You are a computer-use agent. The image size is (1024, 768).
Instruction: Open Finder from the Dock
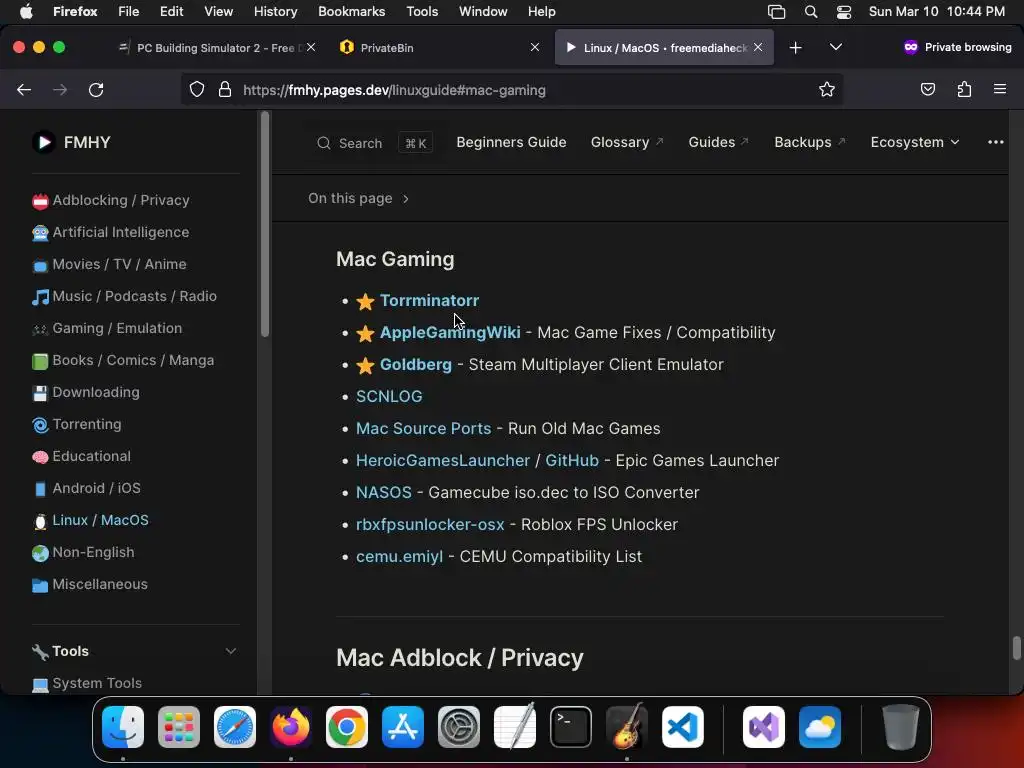(123, 727)
